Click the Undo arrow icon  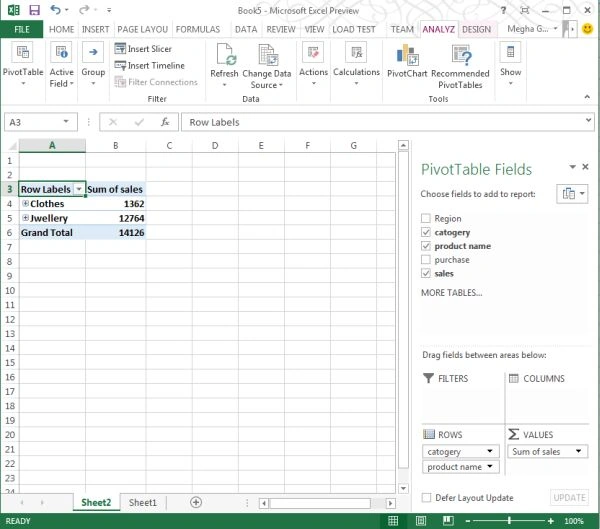[x=55, y=10]
